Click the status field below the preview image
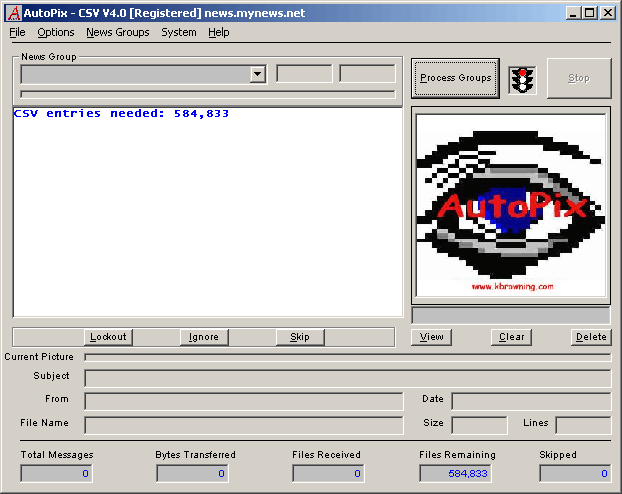 pyautogui.click(x=511, y=316)
